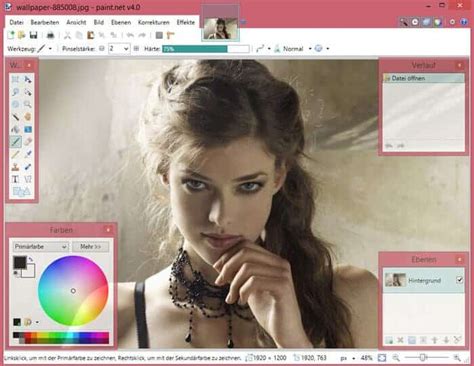Click the primary color swatch
The height and width of the screenshot is (366, 474).
(20, 263)
